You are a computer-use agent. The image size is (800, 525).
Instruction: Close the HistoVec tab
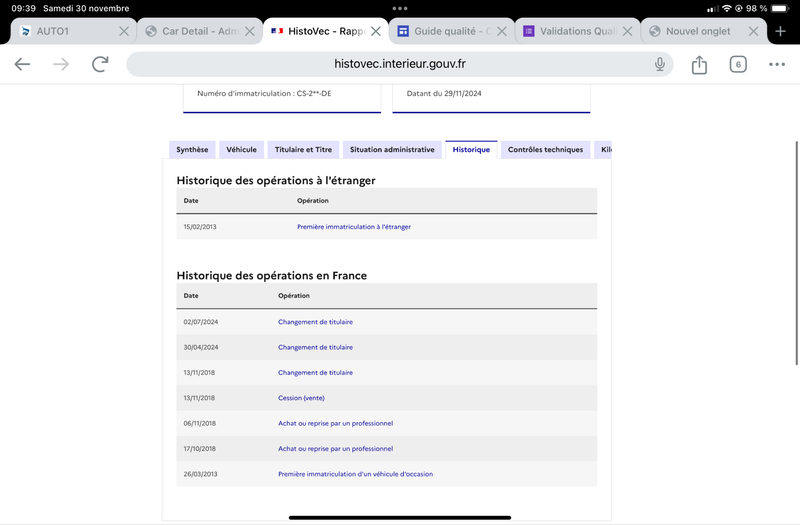coord(376,31)
